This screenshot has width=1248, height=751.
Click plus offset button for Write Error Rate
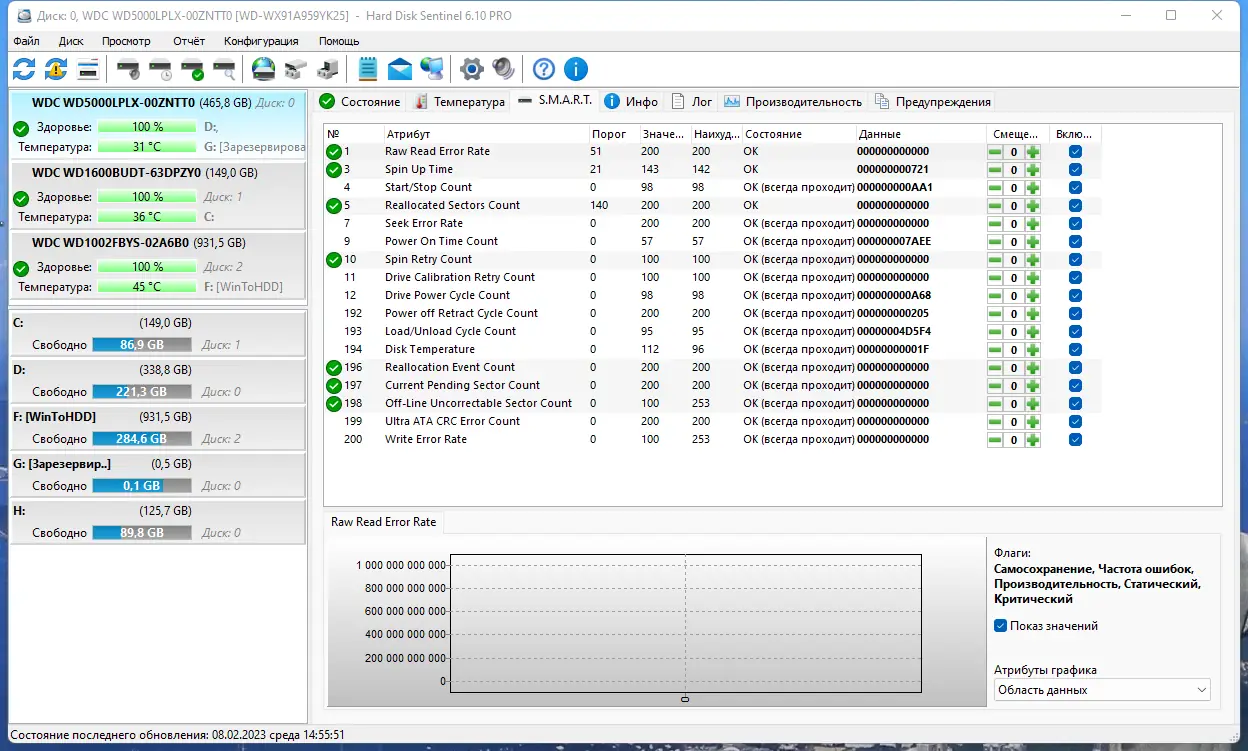click(x=1032, y=440)
